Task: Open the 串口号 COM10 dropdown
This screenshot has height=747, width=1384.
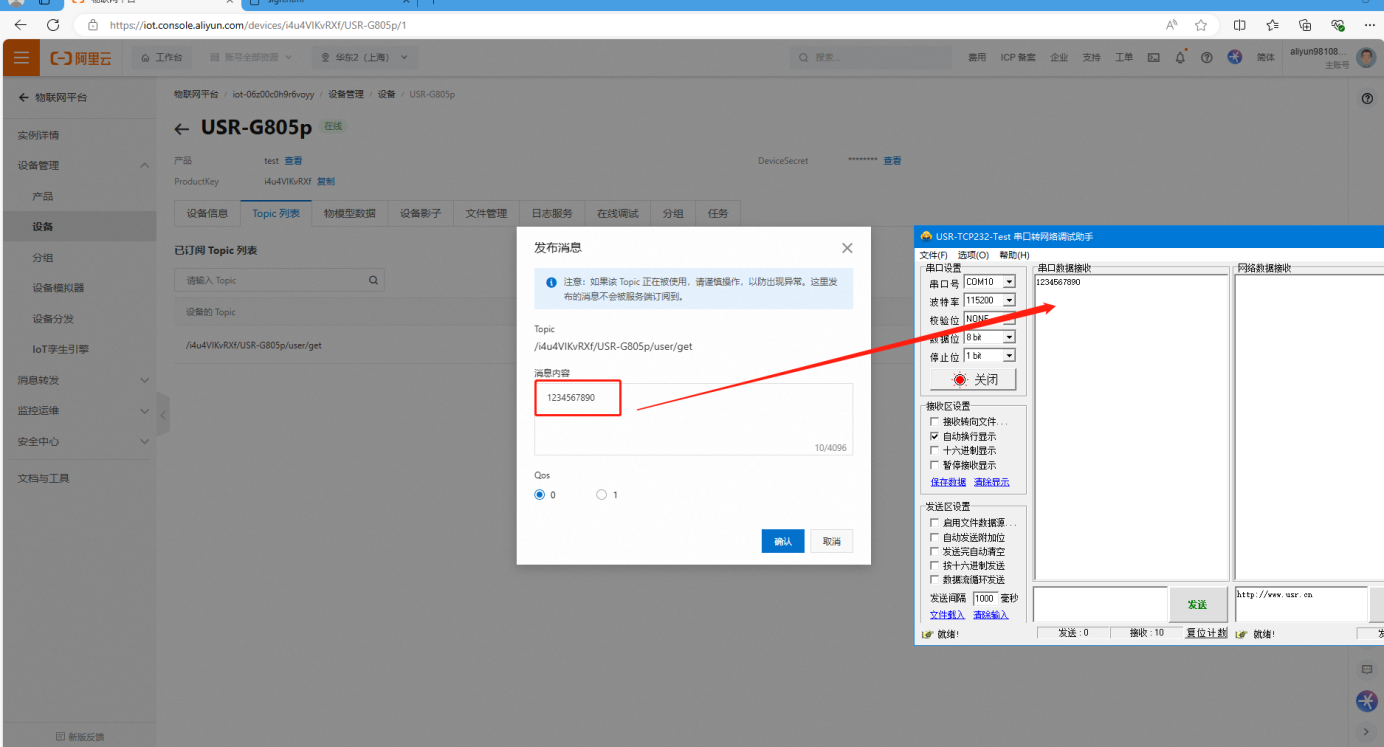Action: (x=1009, y=282)
